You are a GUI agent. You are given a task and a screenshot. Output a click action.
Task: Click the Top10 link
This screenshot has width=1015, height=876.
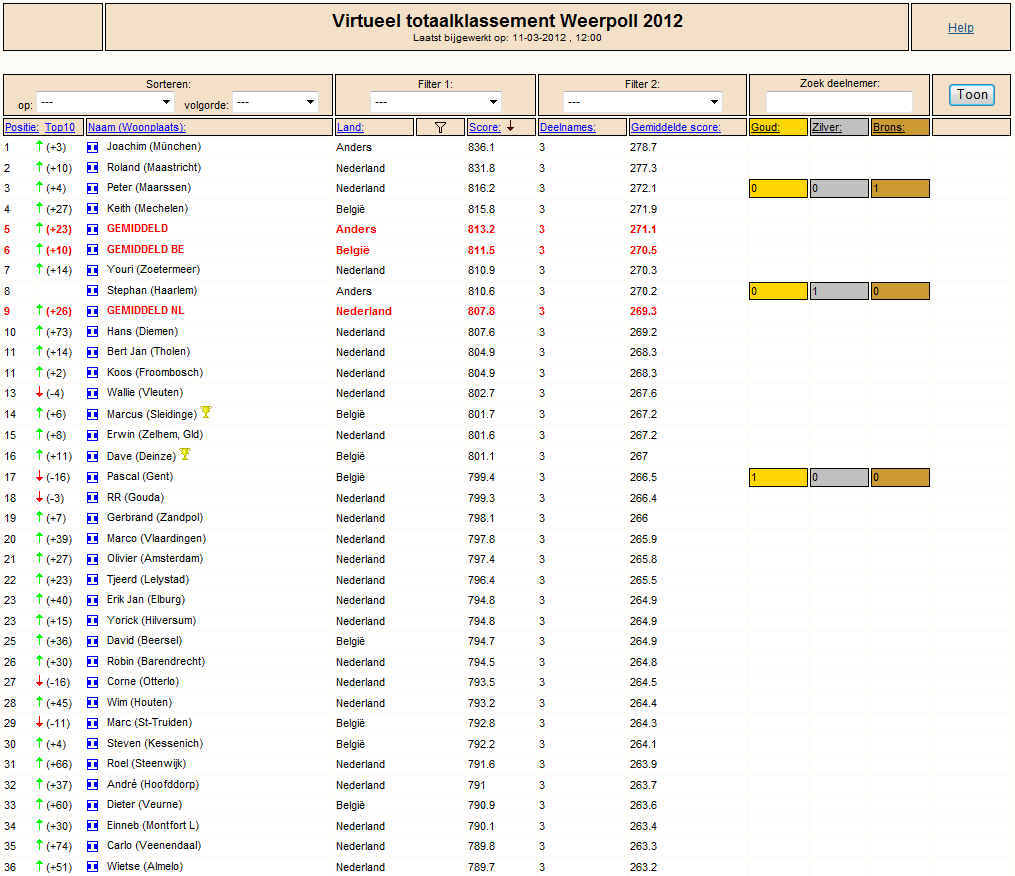(x=60, y=128)
